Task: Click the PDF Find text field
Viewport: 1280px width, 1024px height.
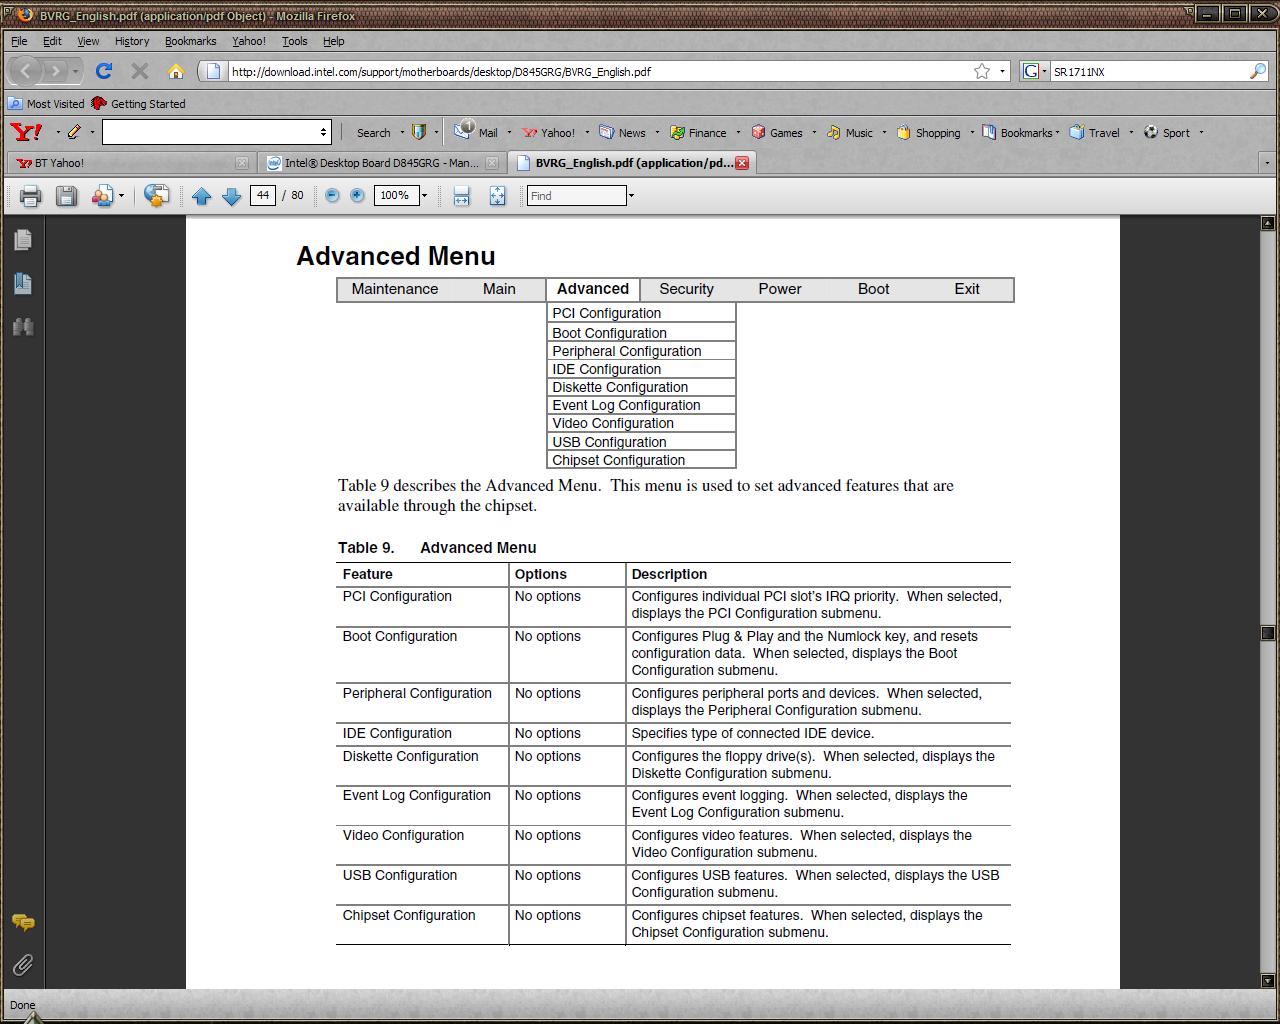Action: pyautogui.click(x=577, y=196)
